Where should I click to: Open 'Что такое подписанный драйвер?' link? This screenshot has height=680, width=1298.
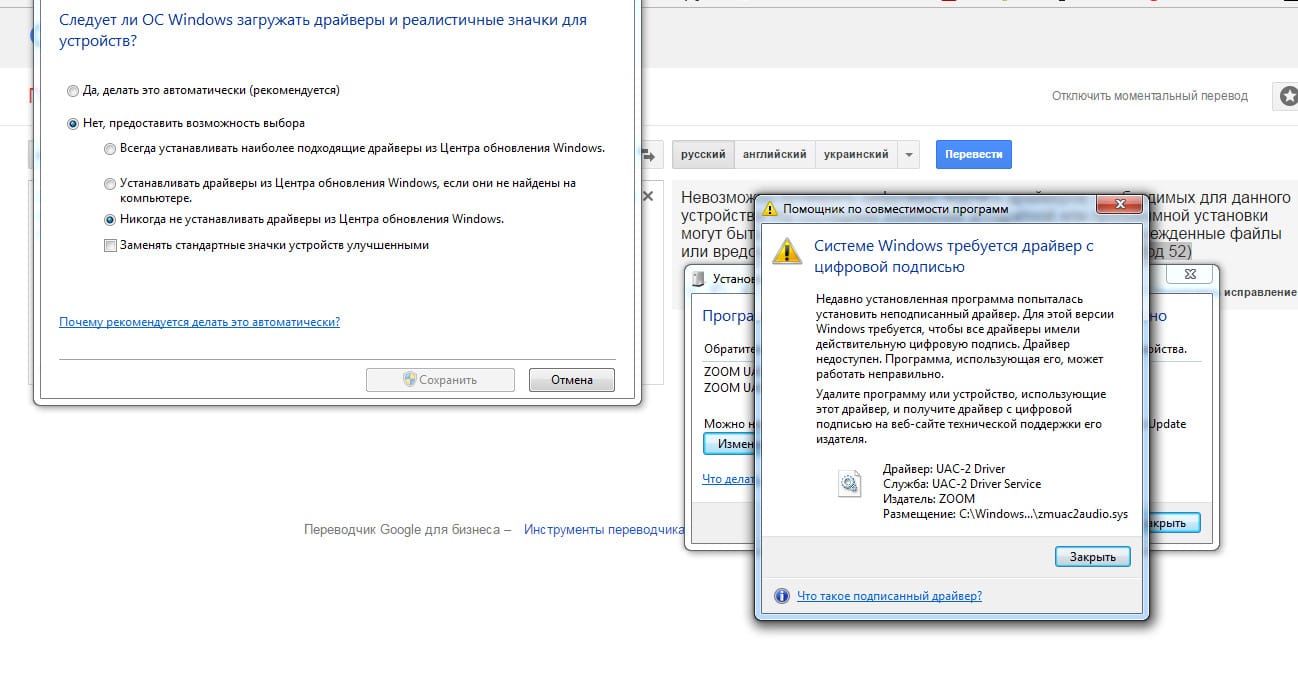coord(889,596)
